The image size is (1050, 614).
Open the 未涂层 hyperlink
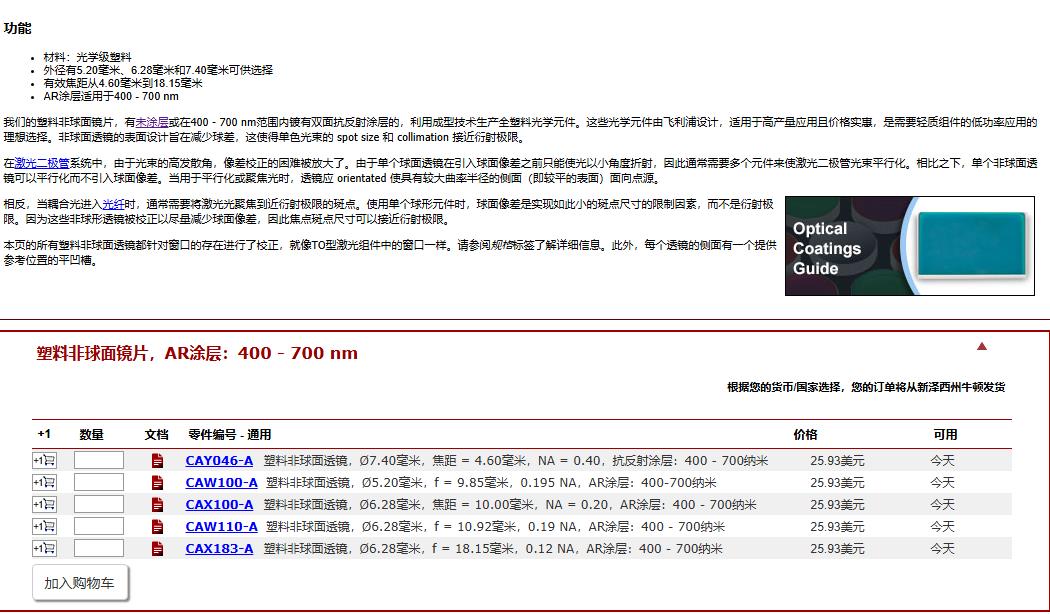pyautogui.click(x=152, y=123)
